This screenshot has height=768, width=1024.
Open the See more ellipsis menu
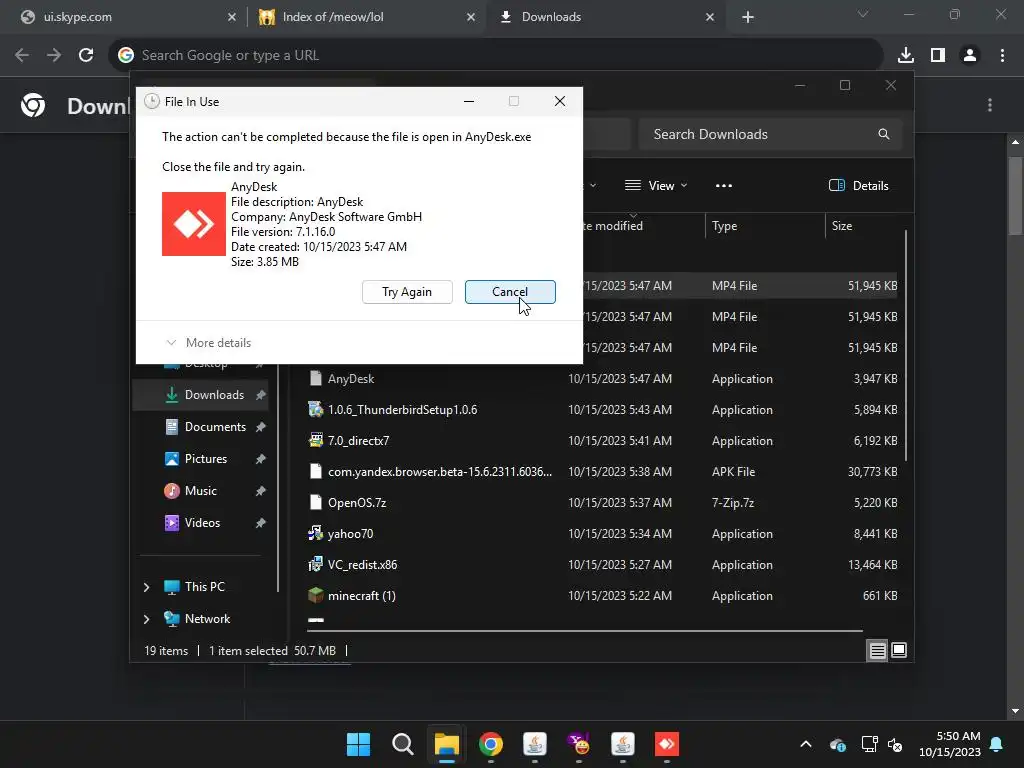click(724, 186)
